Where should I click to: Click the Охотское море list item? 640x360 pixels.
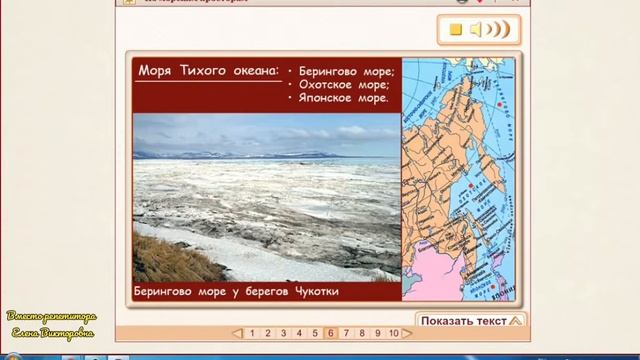pyautogui.click(x=344, y=84)
